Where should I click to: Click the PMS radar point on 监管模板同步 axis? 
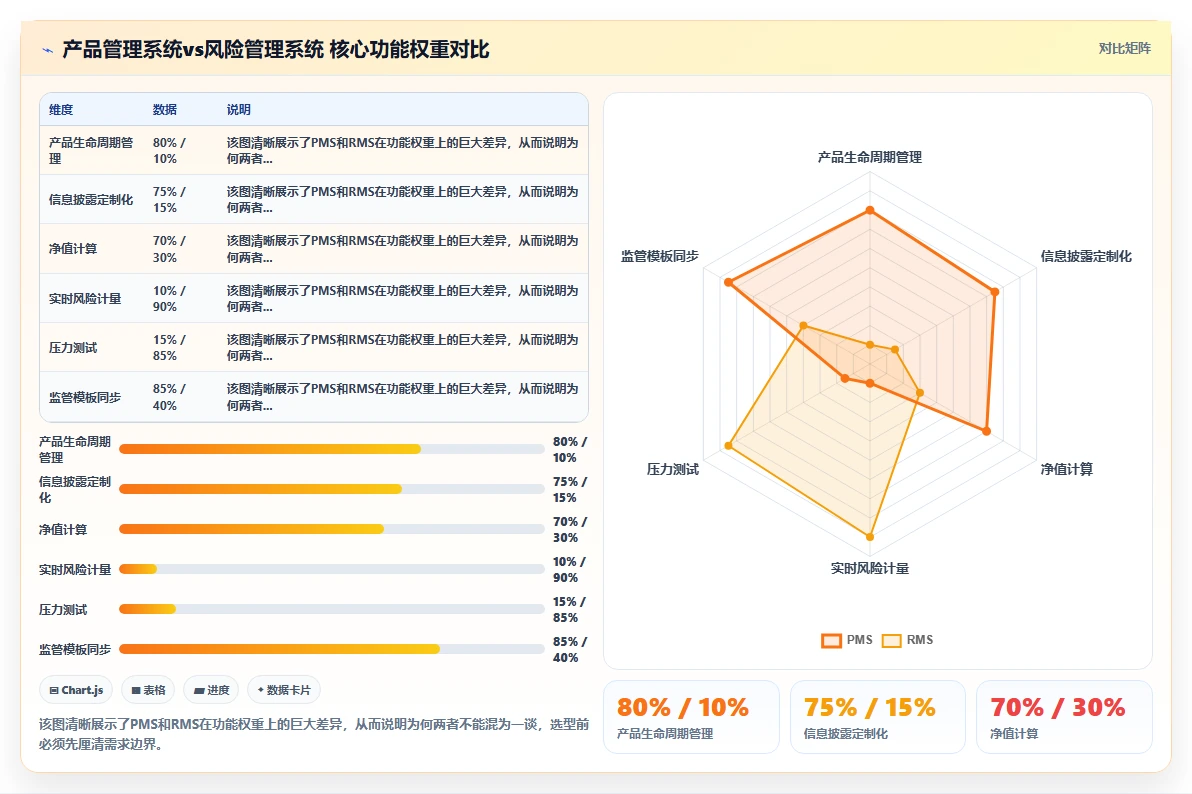pos(728,282)
